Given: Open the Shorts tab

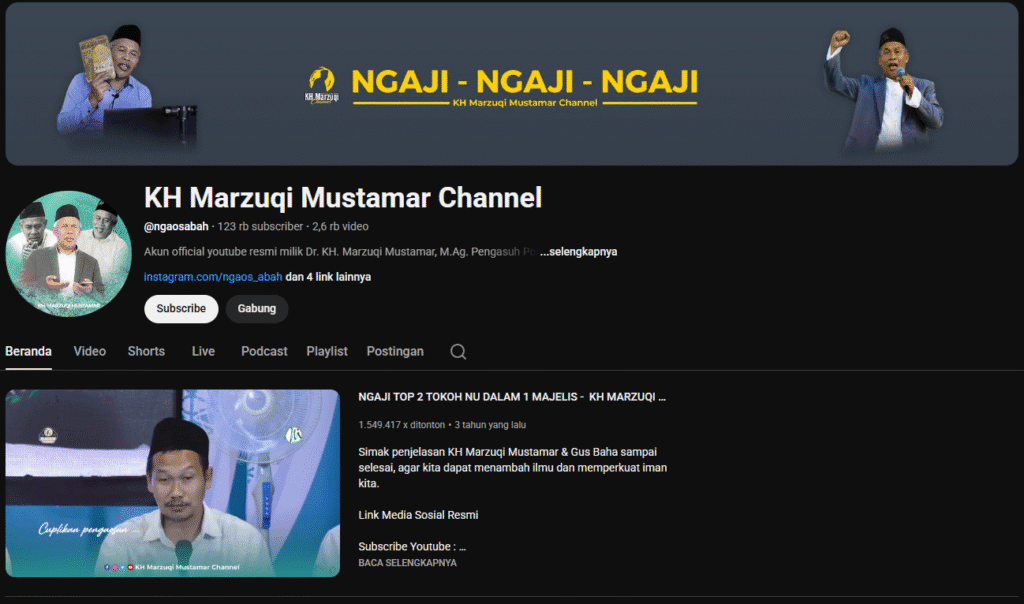Looking at the screenshot, I should click(x=146, y=351).
